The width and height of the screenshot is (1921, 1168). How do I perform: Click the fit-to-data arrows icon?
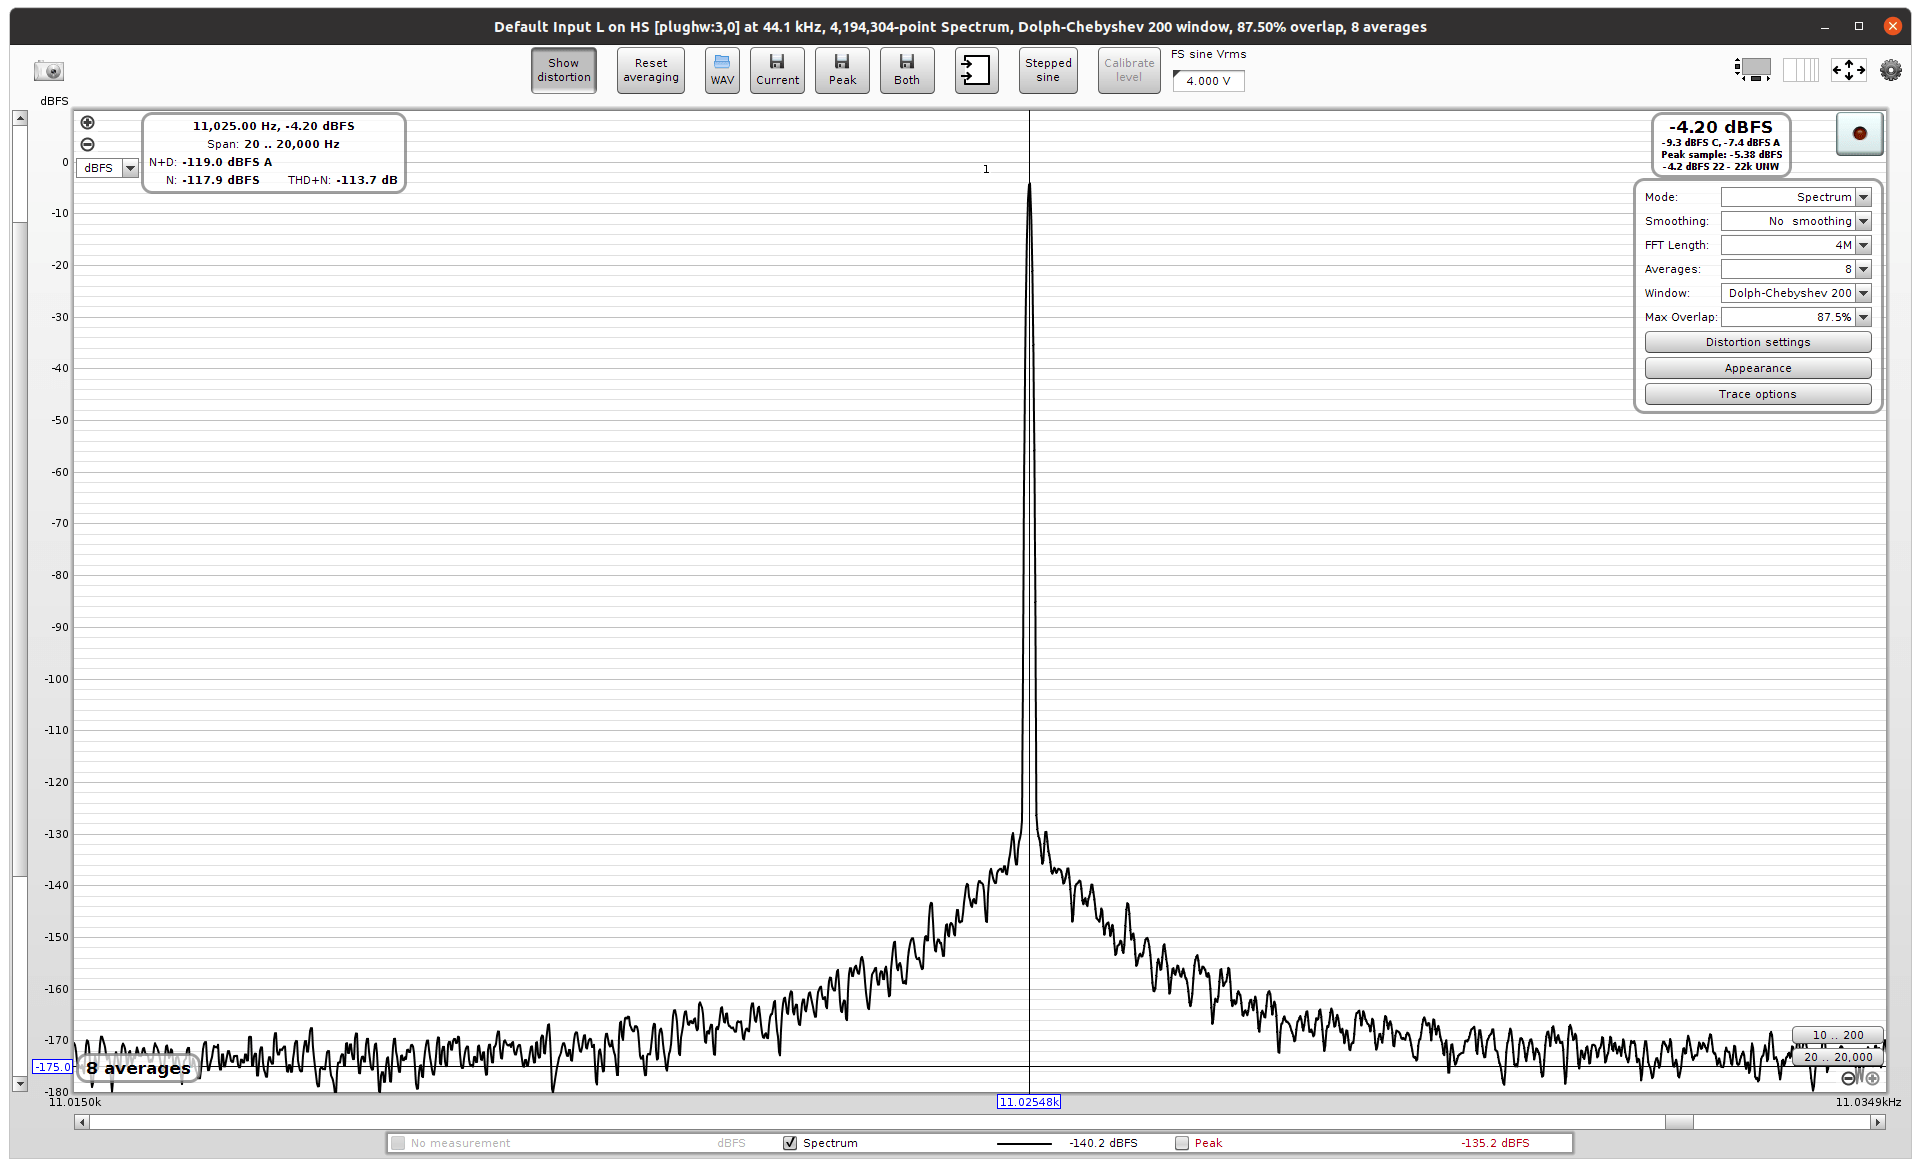[x=1848, y=70]
